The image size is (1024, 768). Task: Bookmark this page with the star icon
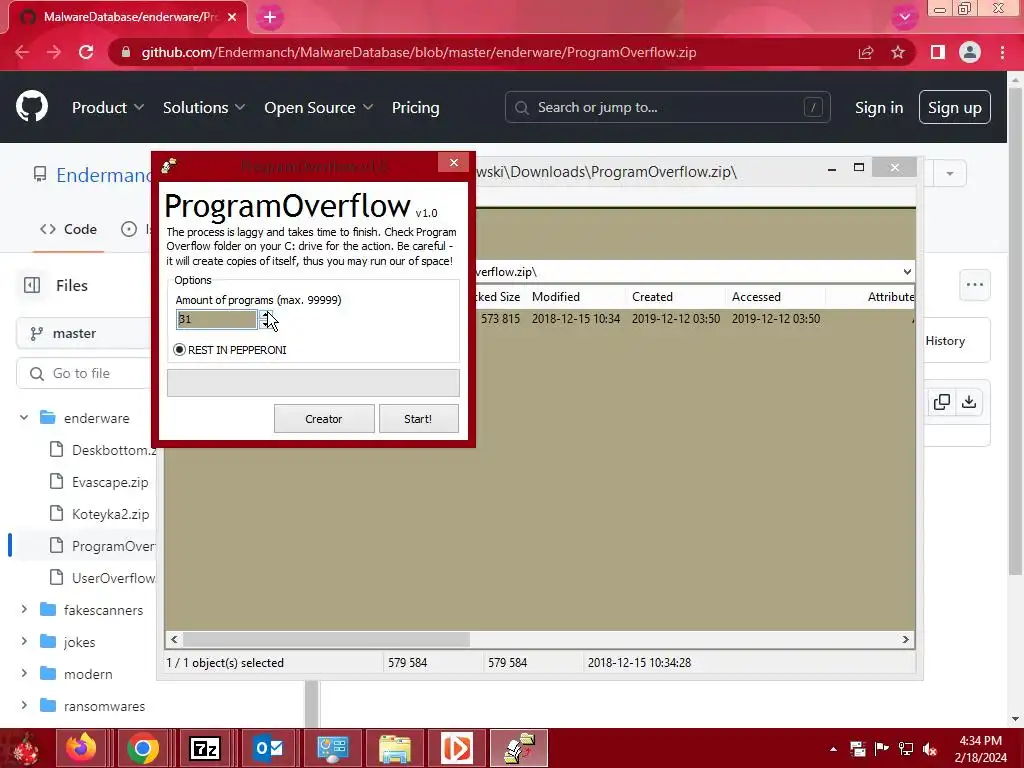pos(898,52)
